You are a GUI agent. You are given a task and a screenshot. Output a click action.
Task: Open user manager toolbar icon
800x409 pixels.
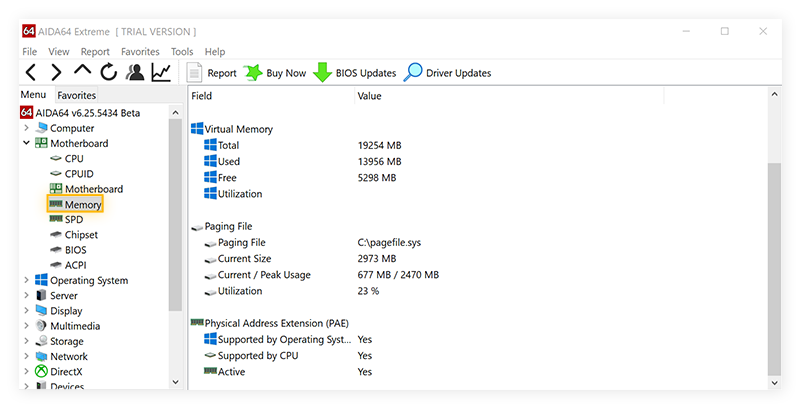pos(134,72)
